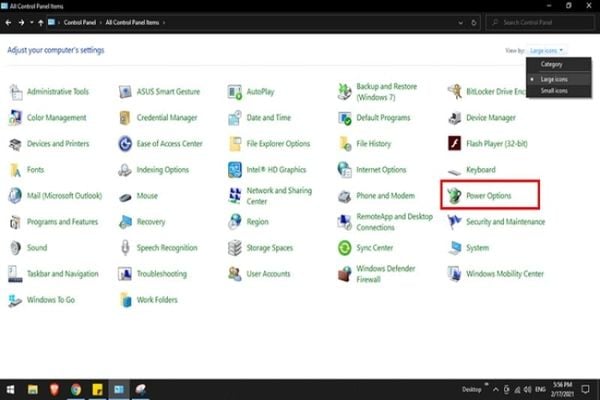The image size is (600, 400).
Task: Open the Date and Time icon
Action: point(235,118)
